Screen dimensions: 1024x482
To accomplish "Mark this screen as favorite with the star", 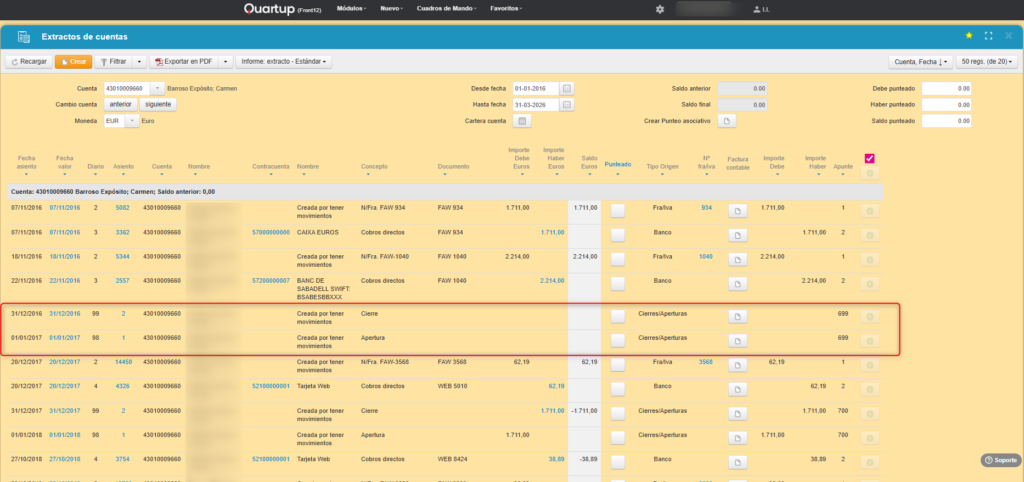I will pos(968,36).
